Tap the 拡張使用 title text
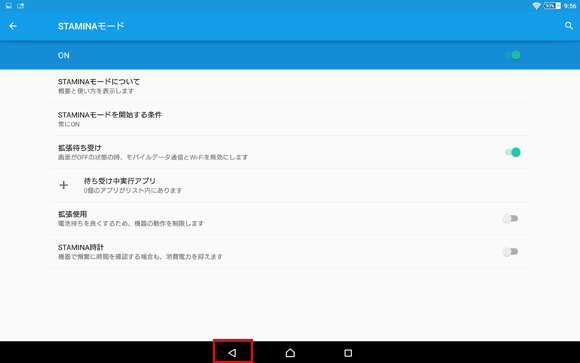The image size is (580, 363). 72,214
